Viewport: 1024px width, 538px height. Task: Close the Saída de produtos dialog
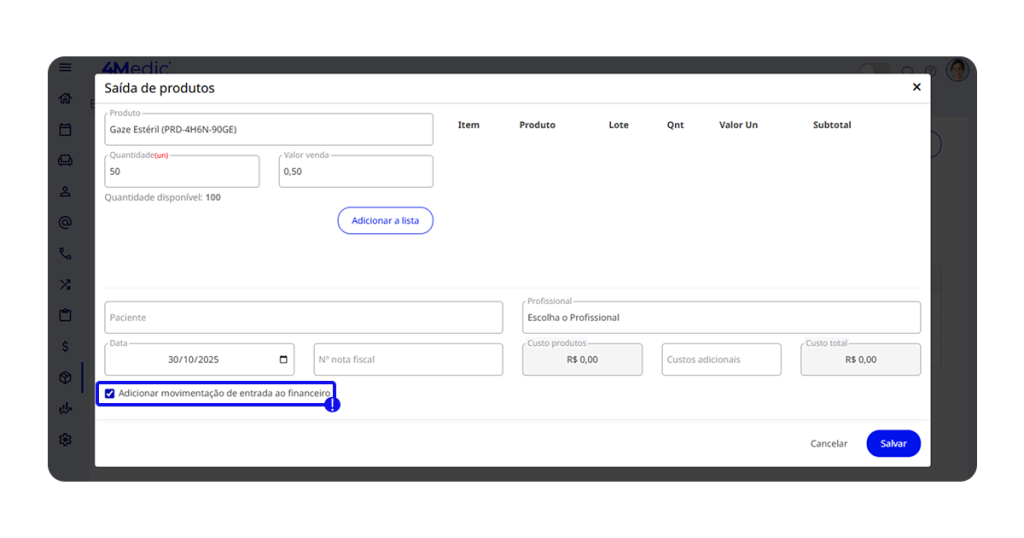coord(916,88)
